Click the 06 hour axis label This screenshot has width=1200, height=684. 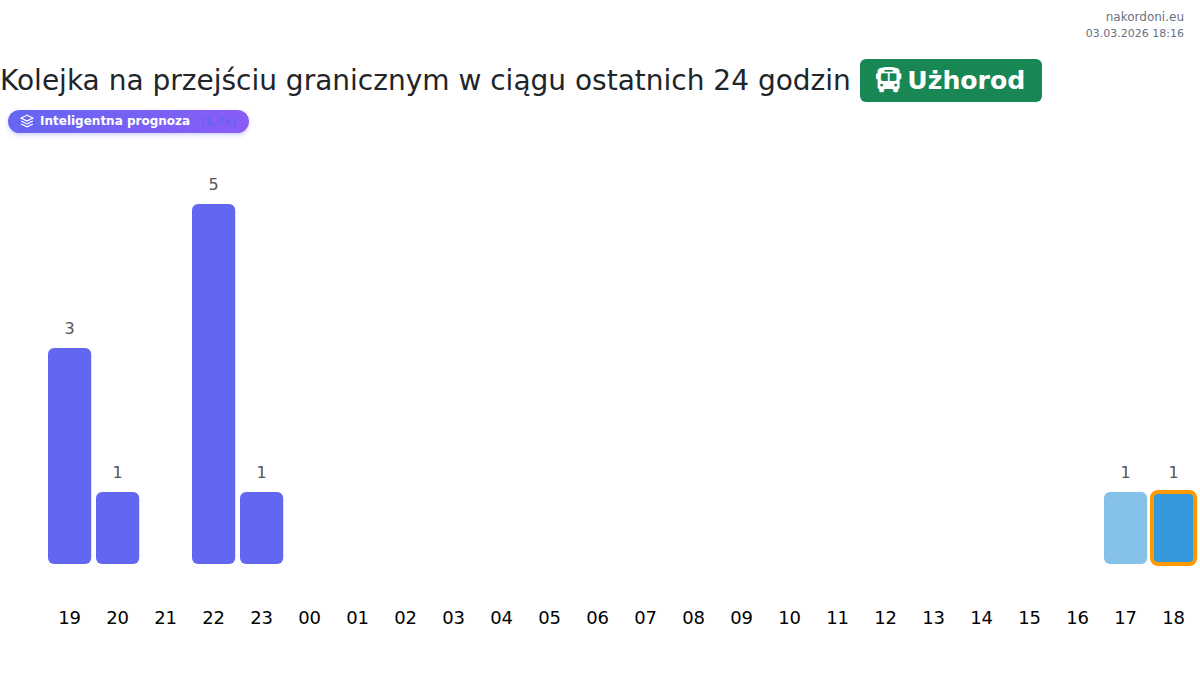(597, 618)
